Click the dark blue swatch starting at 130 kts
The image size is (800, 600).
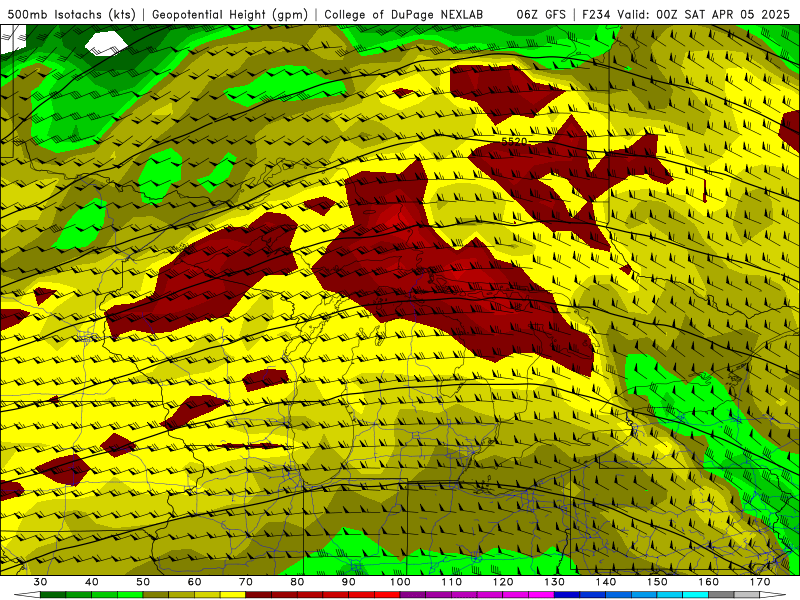567,595
